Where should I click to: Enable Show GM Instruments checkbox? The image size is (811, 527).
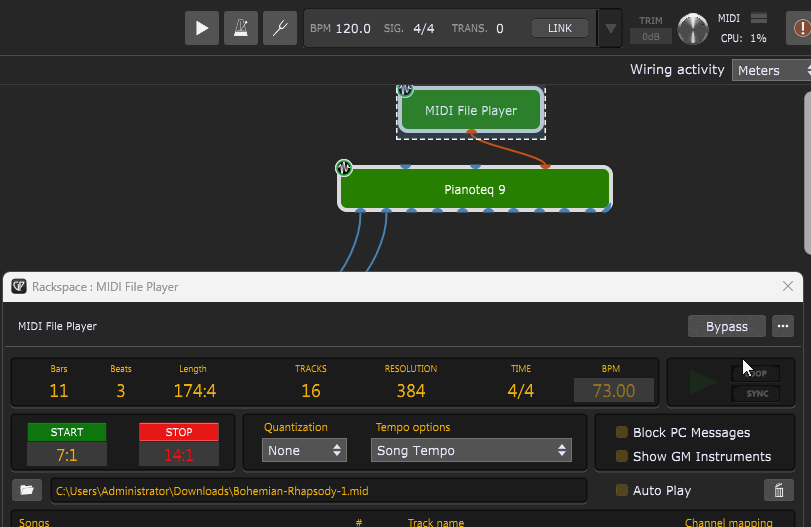point(622,456)
